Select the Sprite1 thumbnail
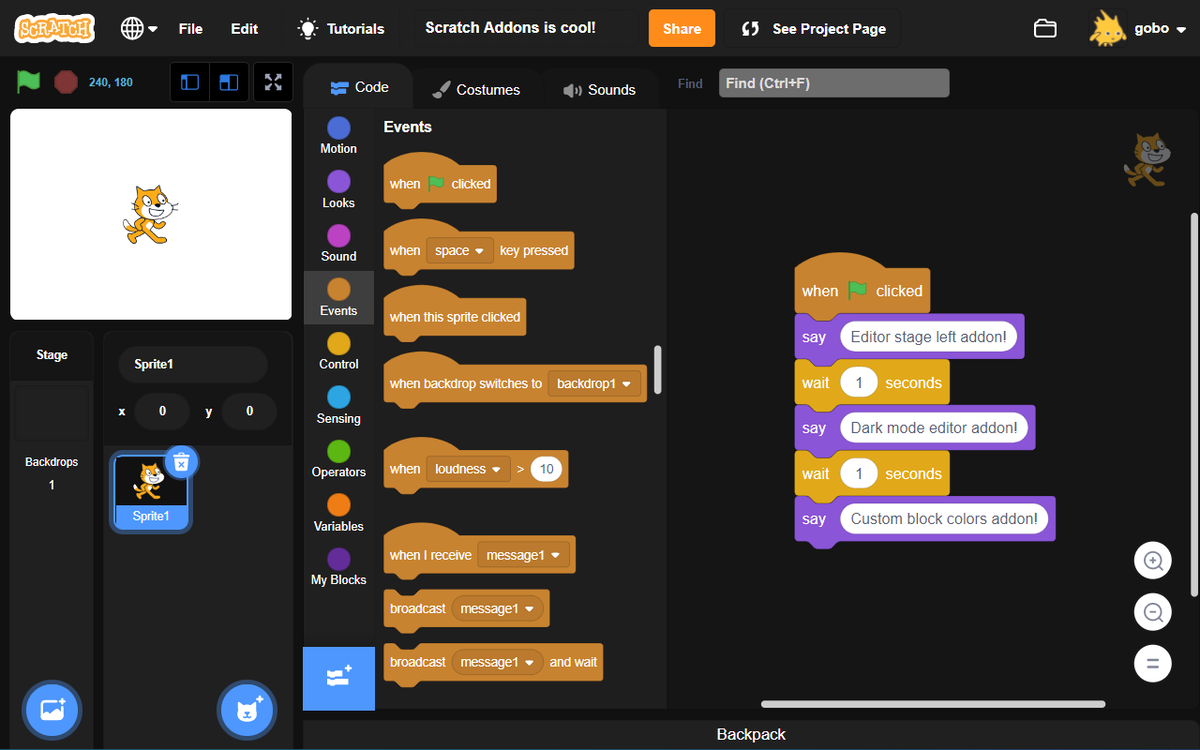This screenshot has width=1200, height=750. point(151,491)
